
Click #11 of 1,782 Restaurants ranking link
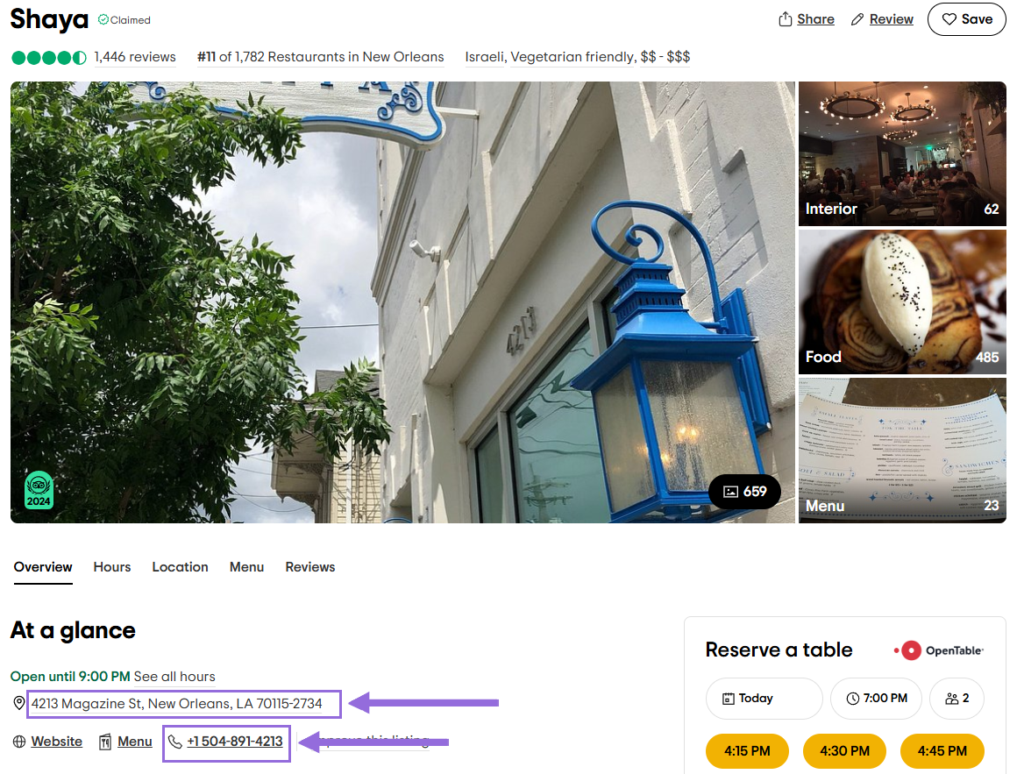click(321, 57)
